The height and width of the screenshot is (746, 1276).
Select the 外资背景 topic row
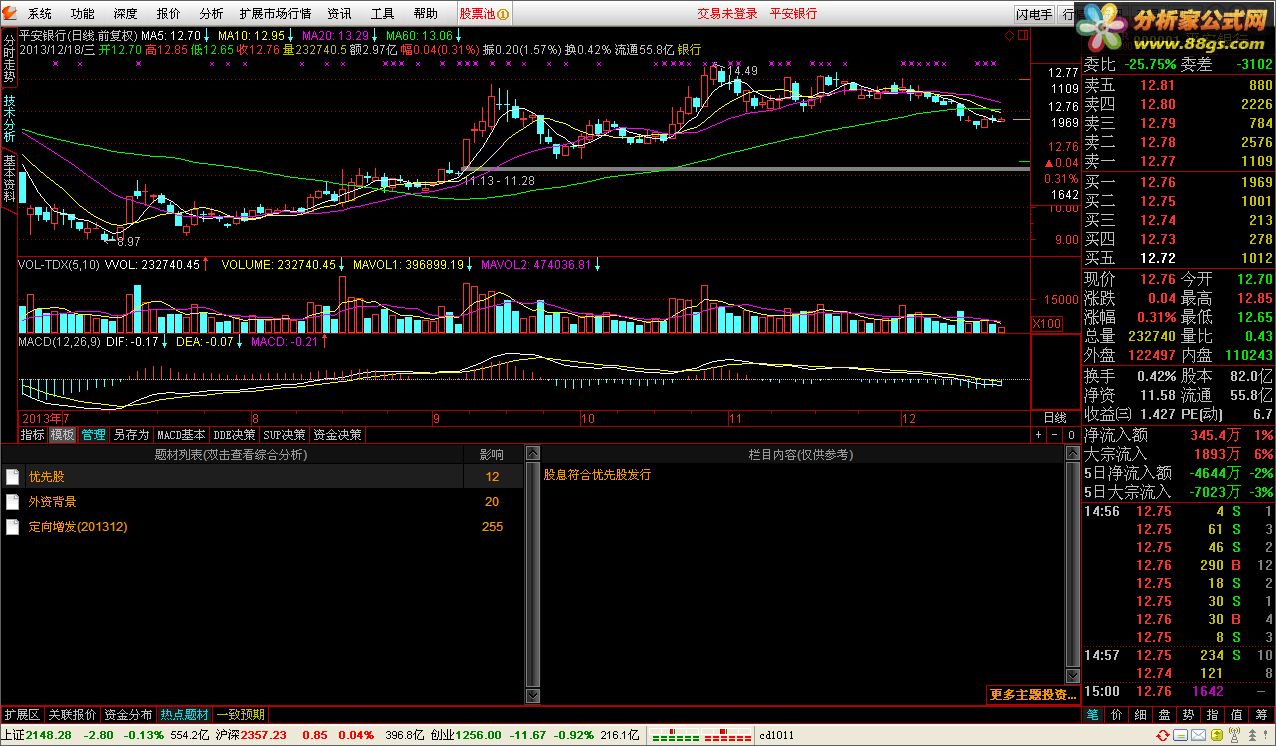coord(262,502)
